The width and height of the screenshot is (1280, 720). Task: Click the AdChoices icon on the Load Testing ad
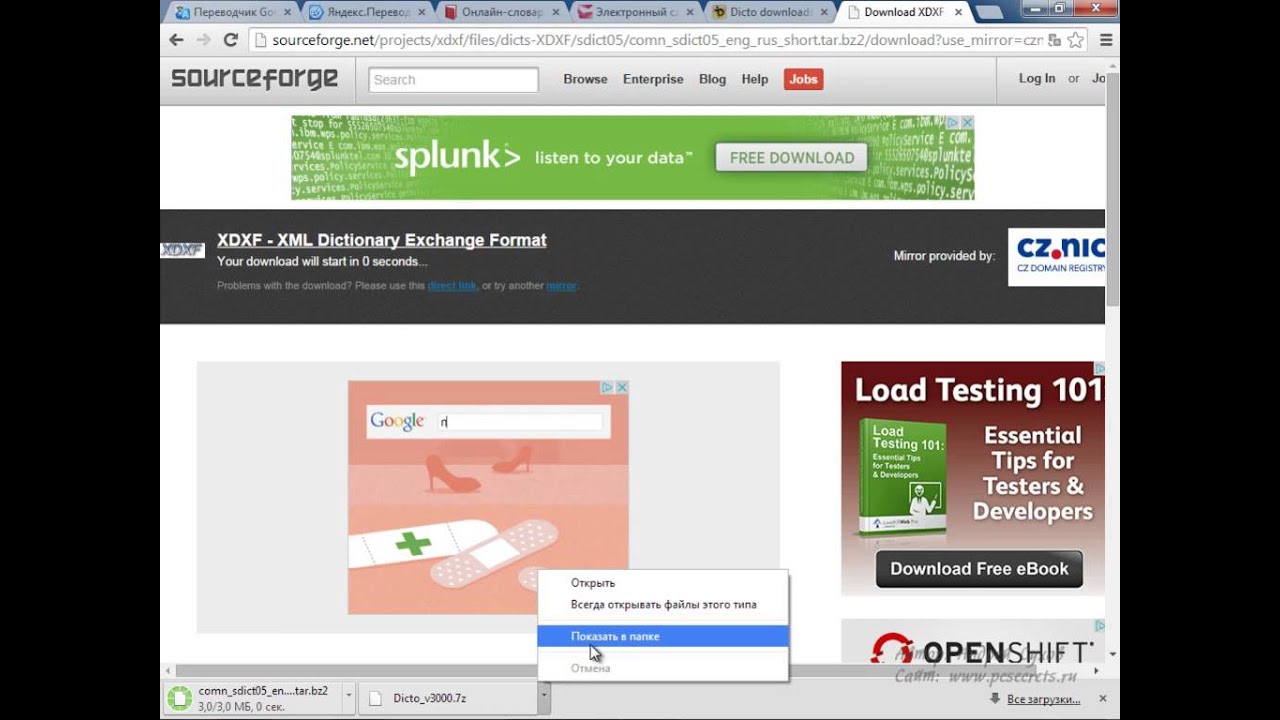click(1100, 368)
